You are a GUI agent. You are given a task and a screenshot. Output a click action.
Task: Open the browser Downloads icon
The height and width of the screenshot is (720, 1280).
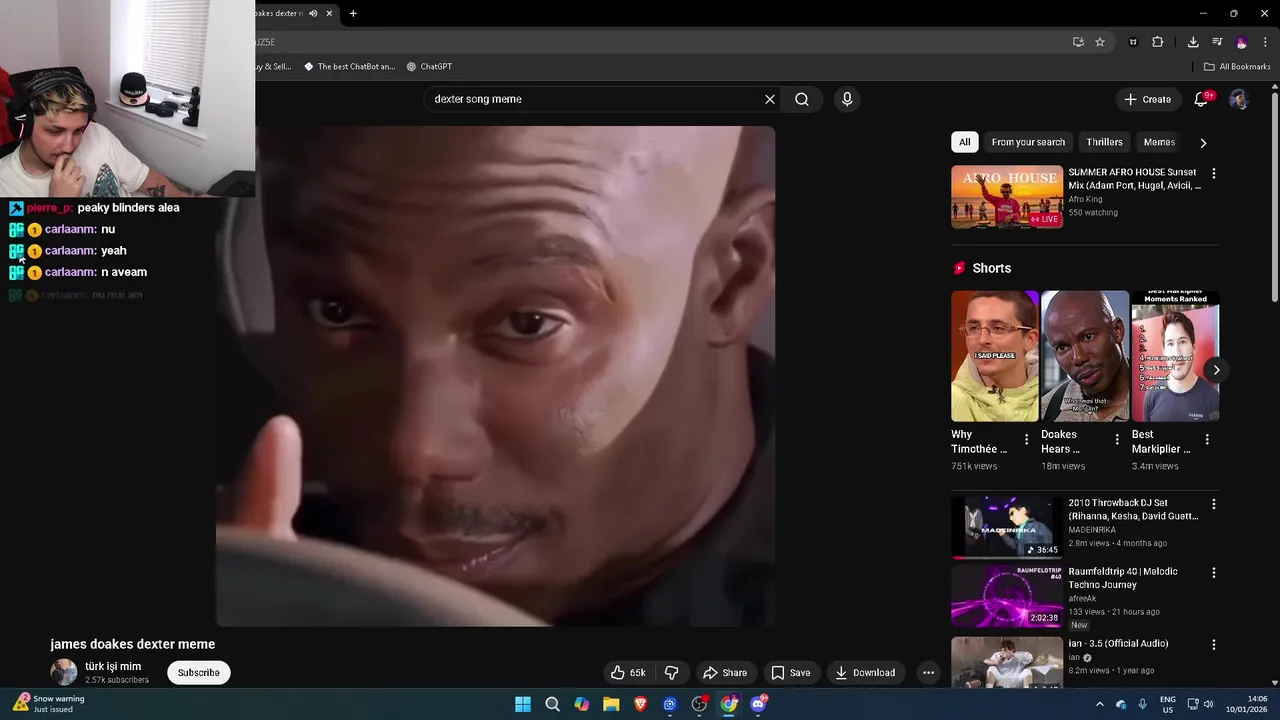1193,42
